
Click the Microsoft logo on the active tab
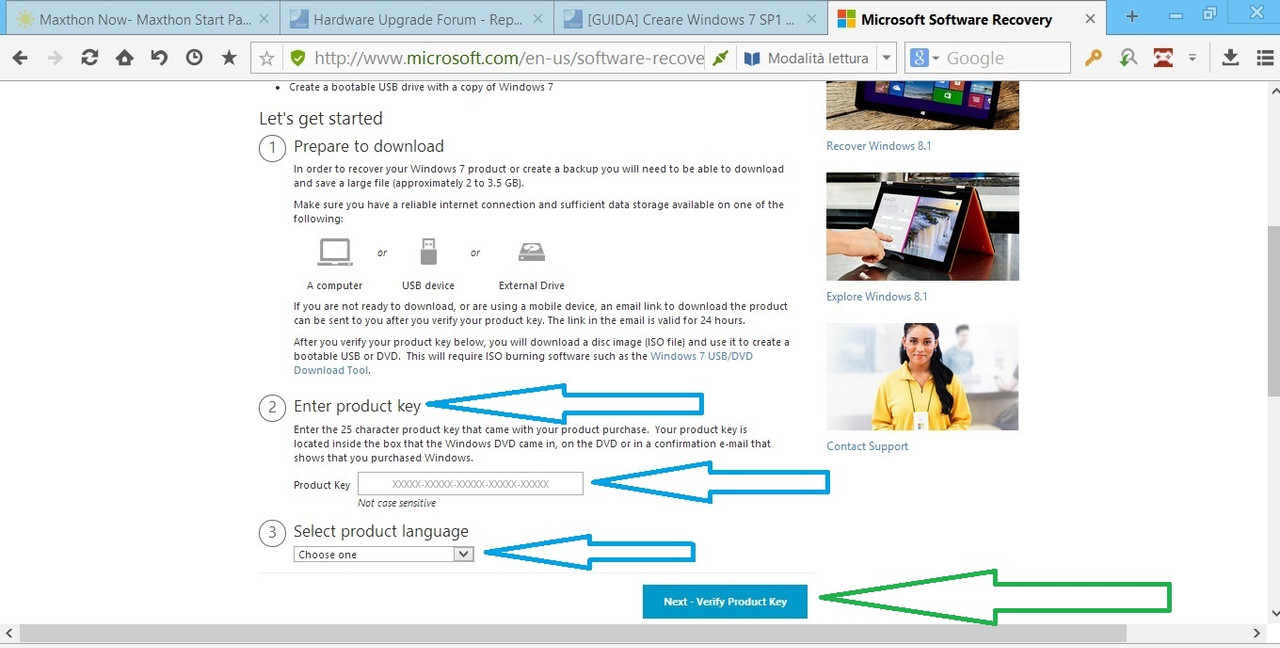click(846, 19)
